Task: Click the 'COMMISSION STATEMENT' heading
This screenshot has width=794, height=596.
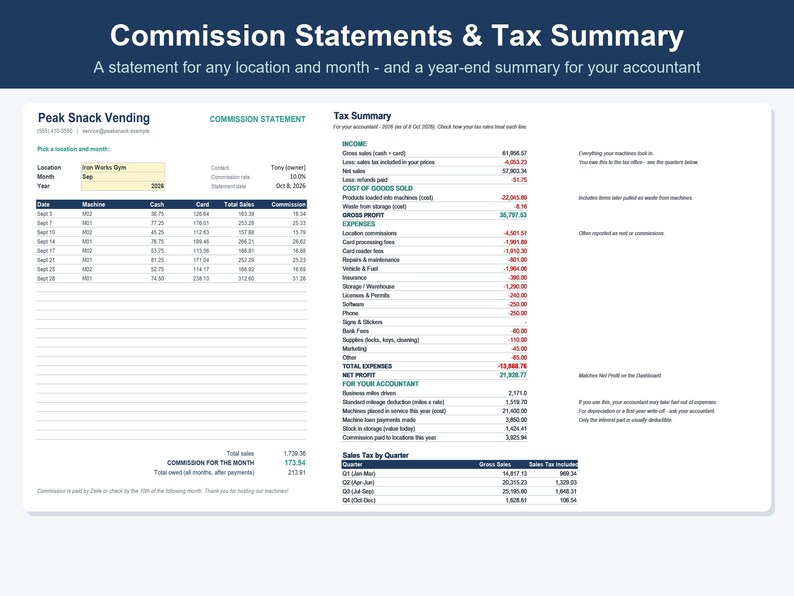Action: 257,119
